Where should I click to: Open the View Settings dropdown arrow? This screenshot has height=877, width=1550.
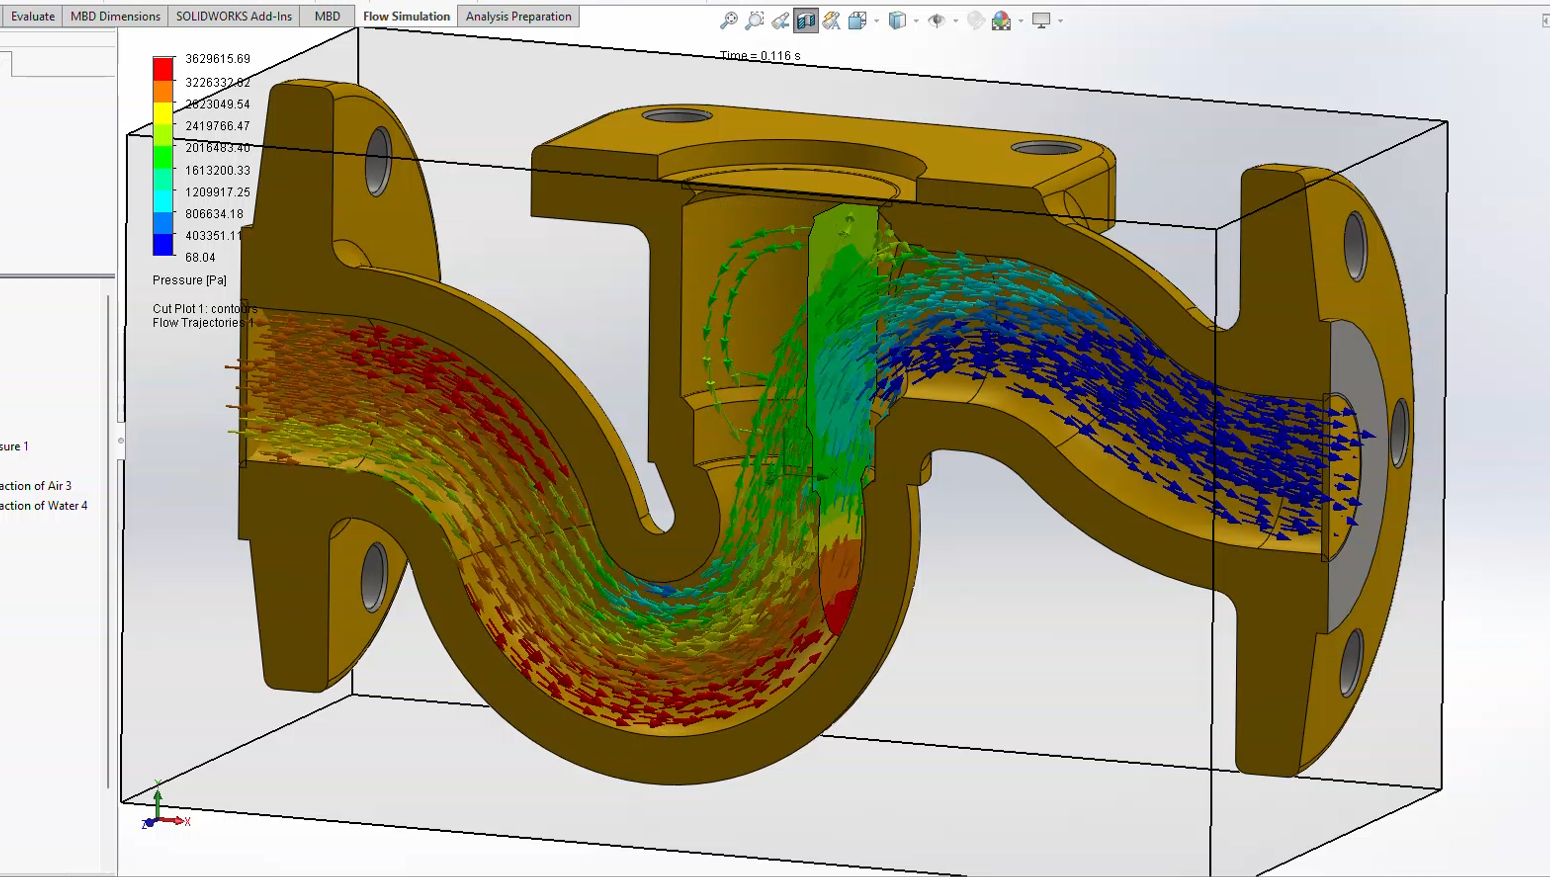1061,21
